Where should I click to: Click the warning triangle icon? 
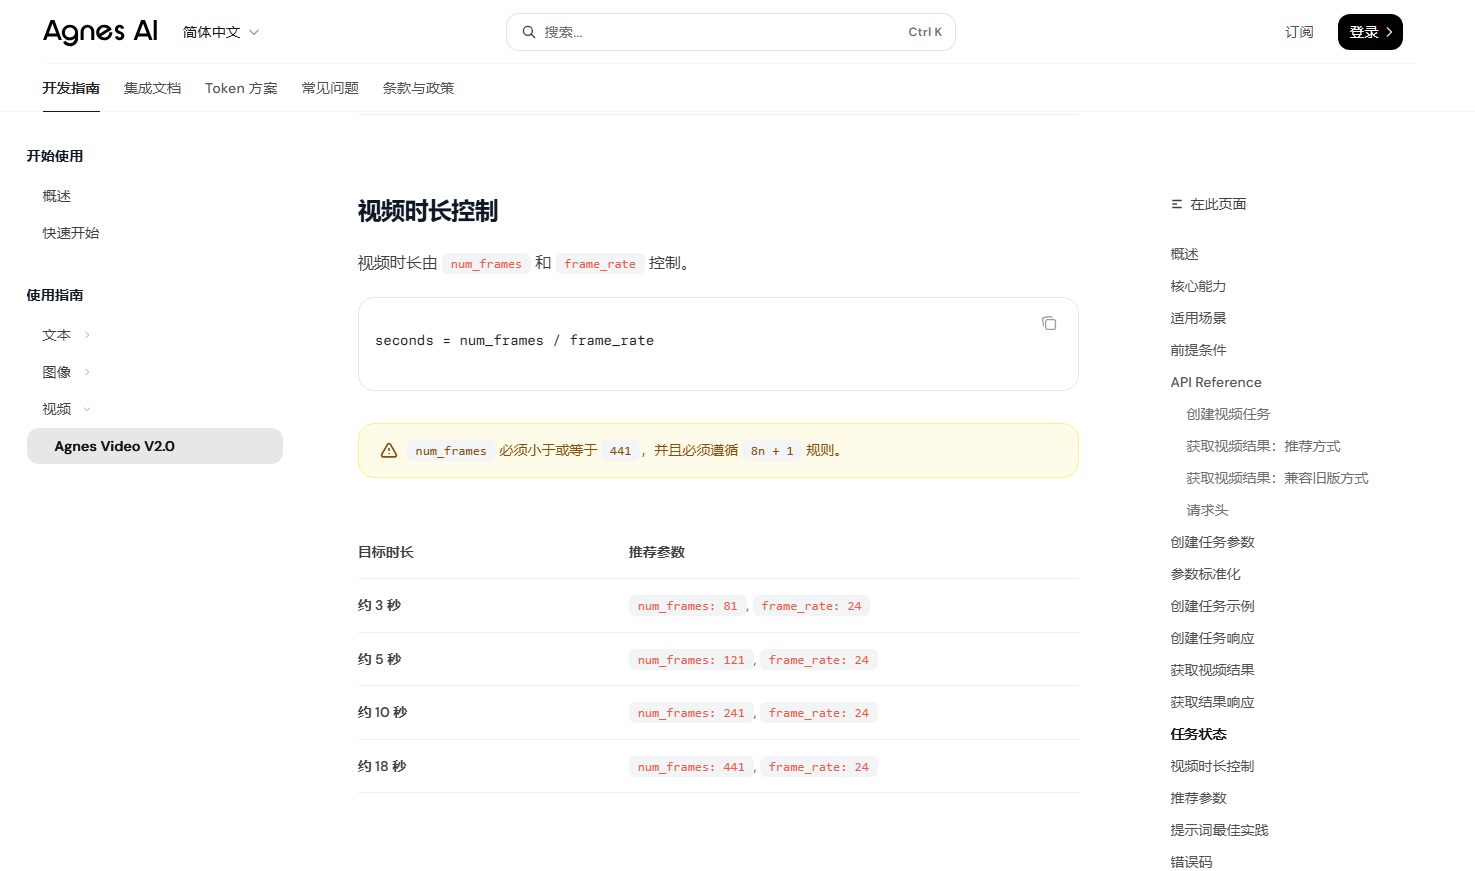[389, 451]
